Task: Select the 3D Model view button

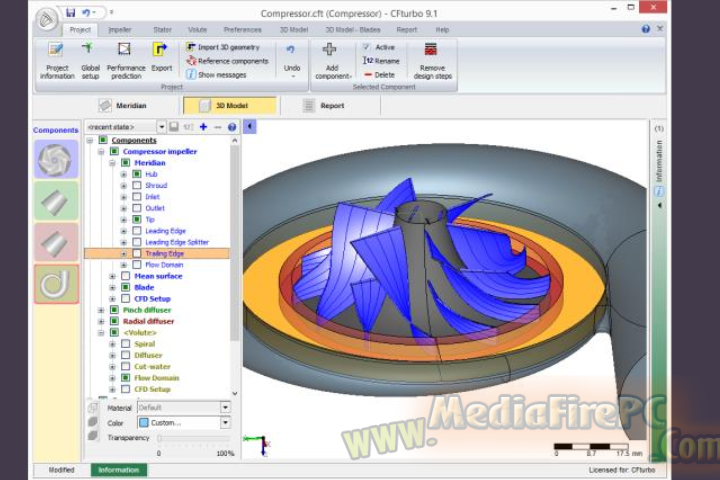Action: click(x=230, y=106)
